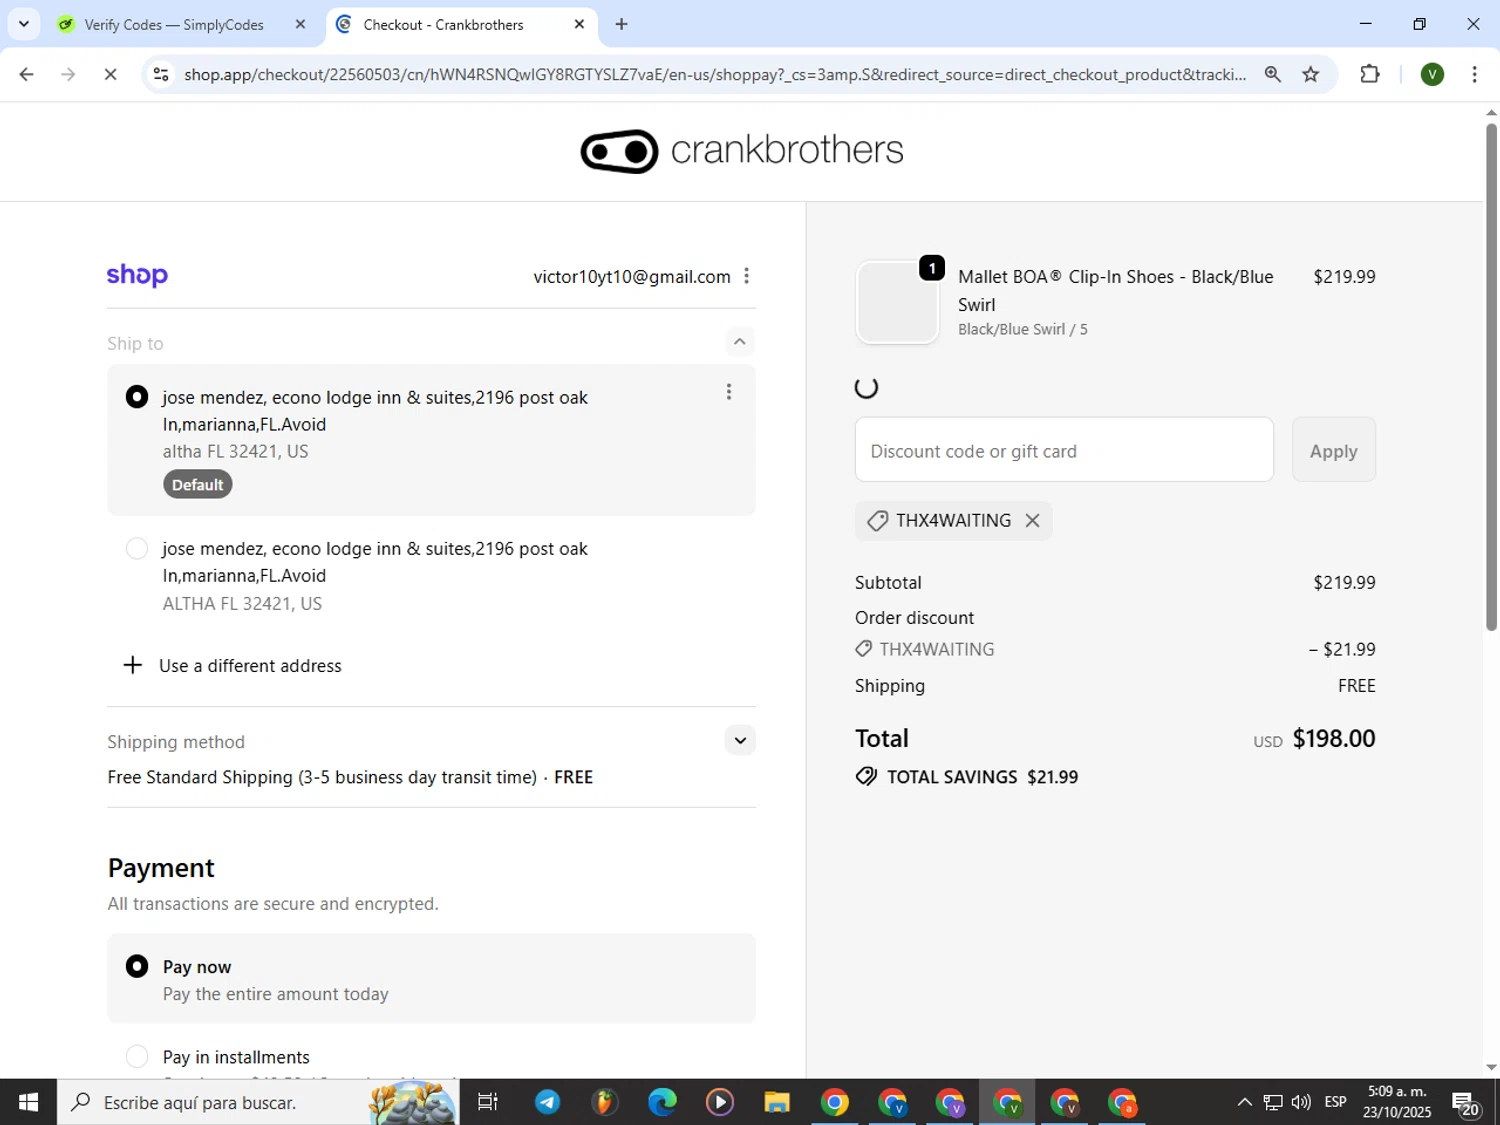This screenshot has height=1125, width=1500.
Task: Click the ESP language indicator
Action: pos(1335,1102)
